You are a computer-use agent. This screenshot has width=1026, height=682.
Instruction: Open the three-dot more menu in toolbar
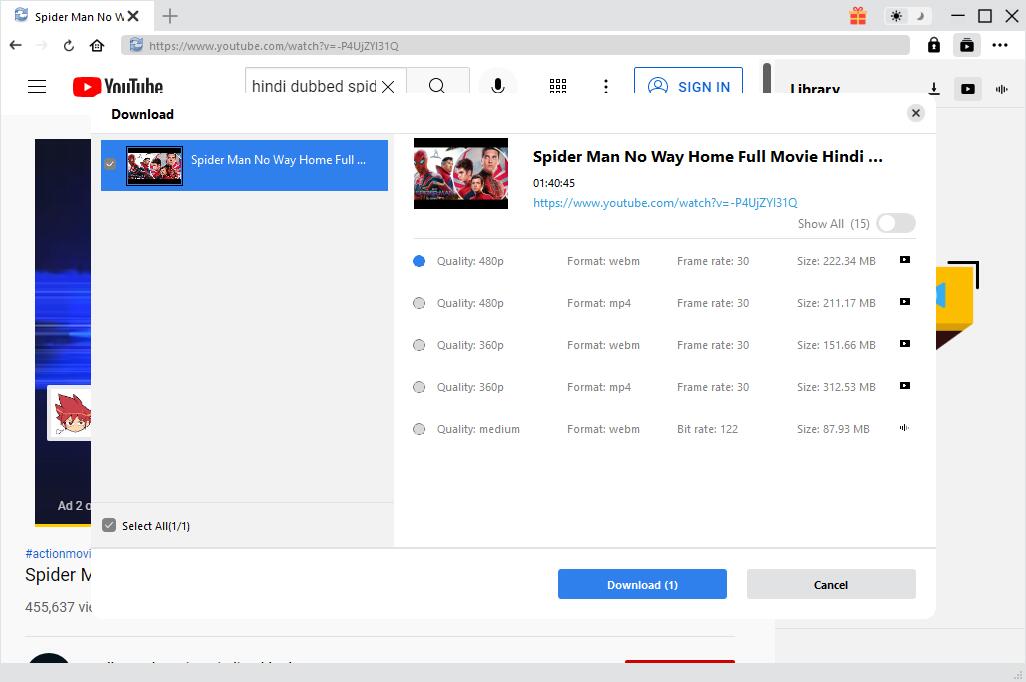coord(1000,45)
